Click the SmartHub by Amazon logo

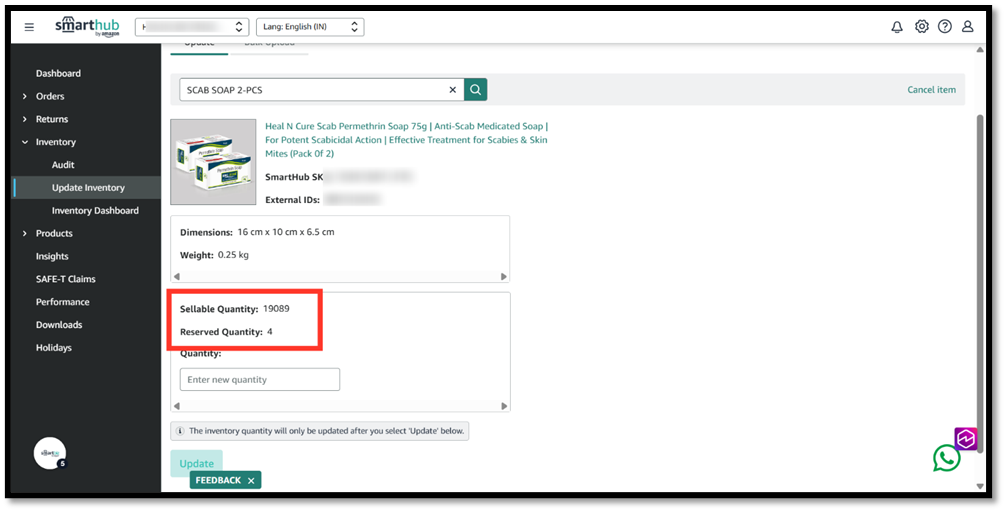point(87,27)
